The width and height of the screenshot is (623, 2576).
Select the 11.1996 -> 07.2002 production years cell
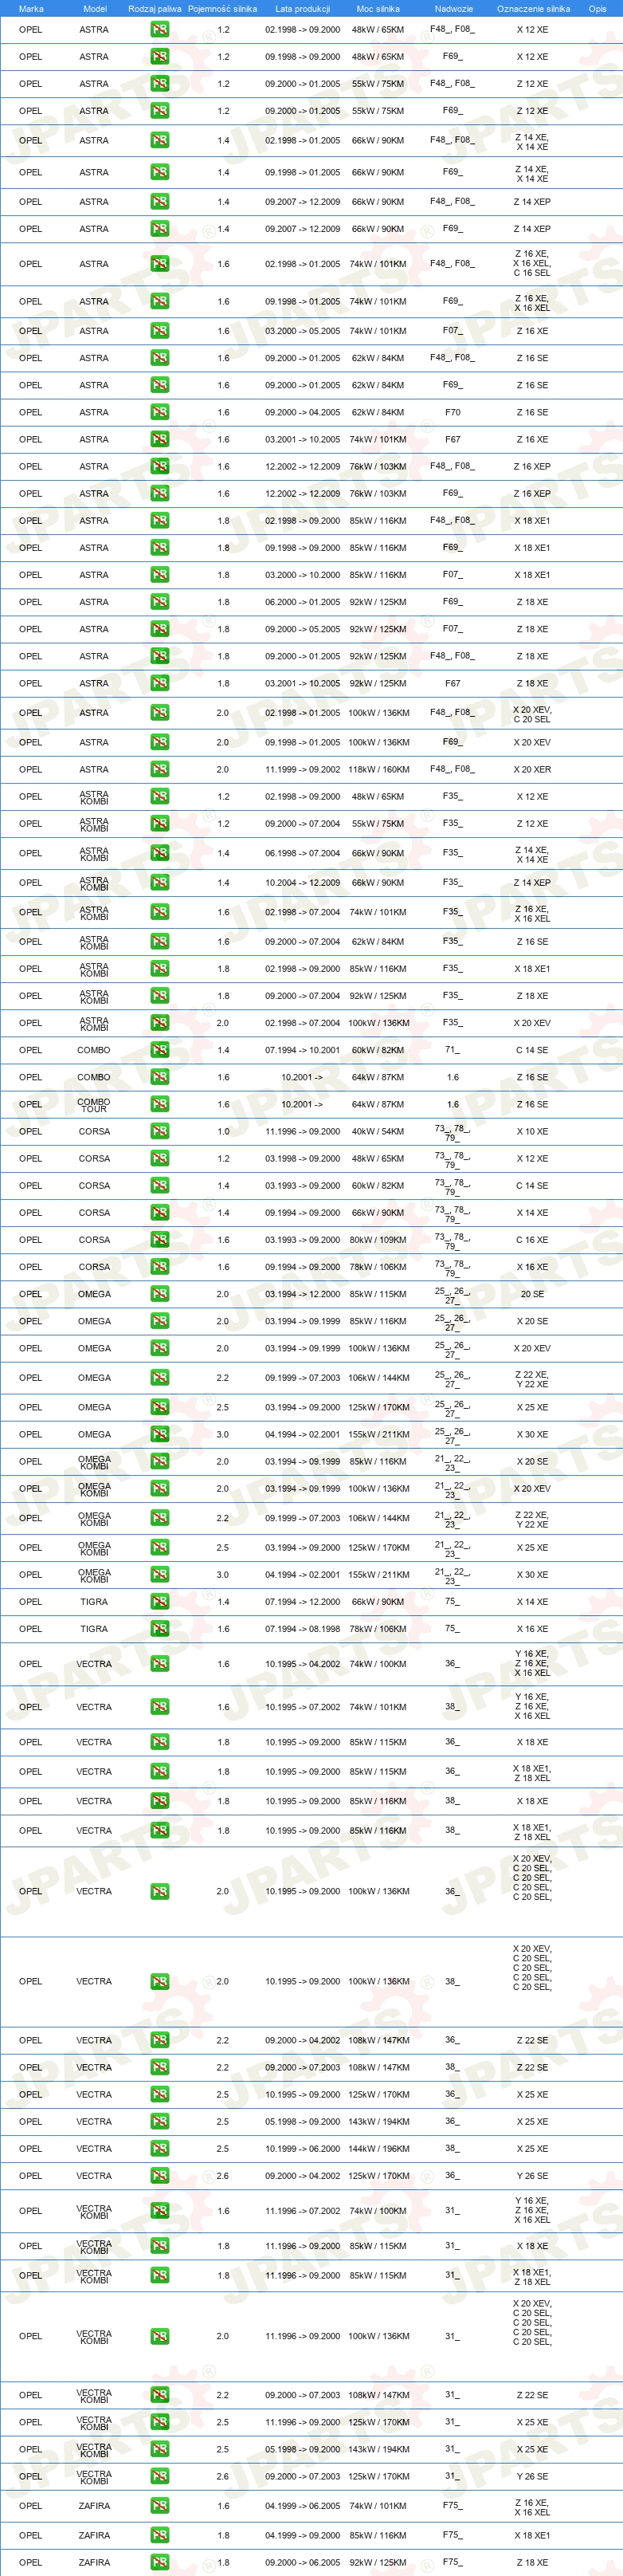(x=302, y=2210)
